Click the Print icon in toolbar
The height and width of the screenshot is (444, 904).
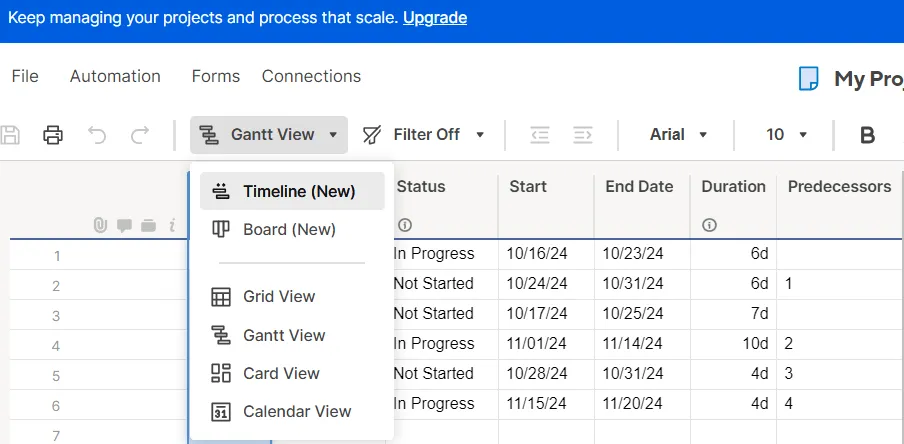(x=53, y=135)
